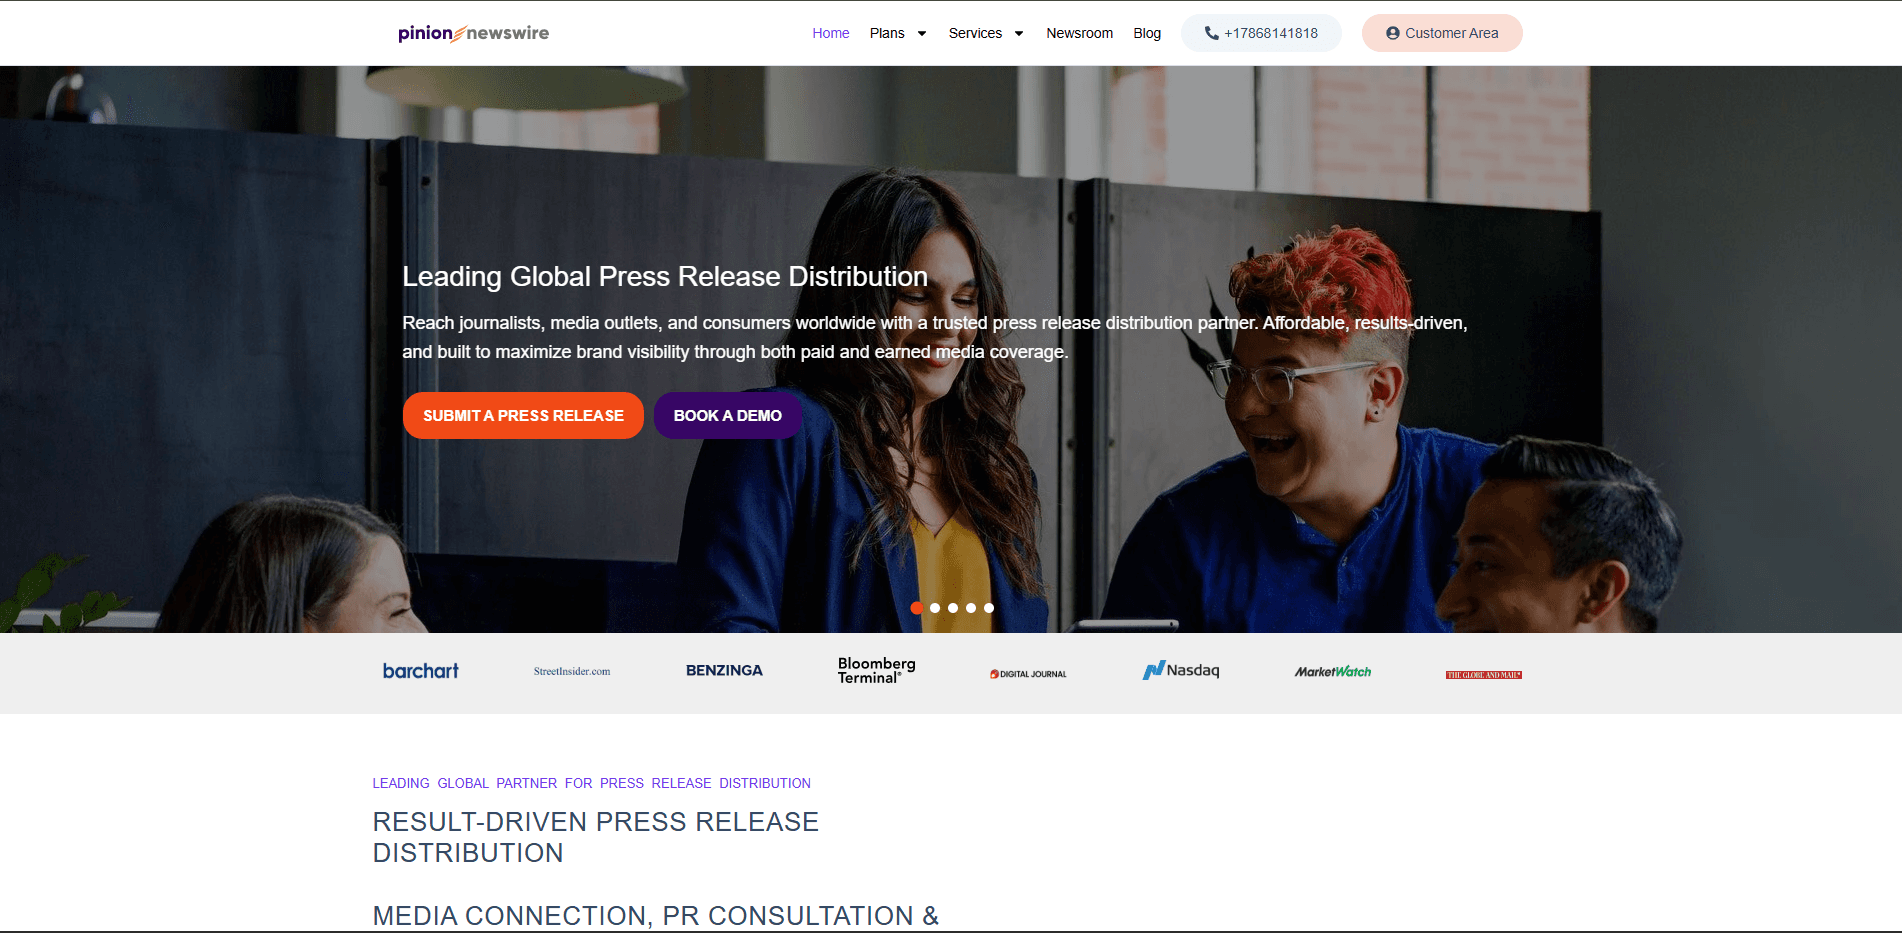The width and height of the screenshot is (1902, 933).
Task: Click the MarketWatch logo
Action: click(x=1333, y=672)
